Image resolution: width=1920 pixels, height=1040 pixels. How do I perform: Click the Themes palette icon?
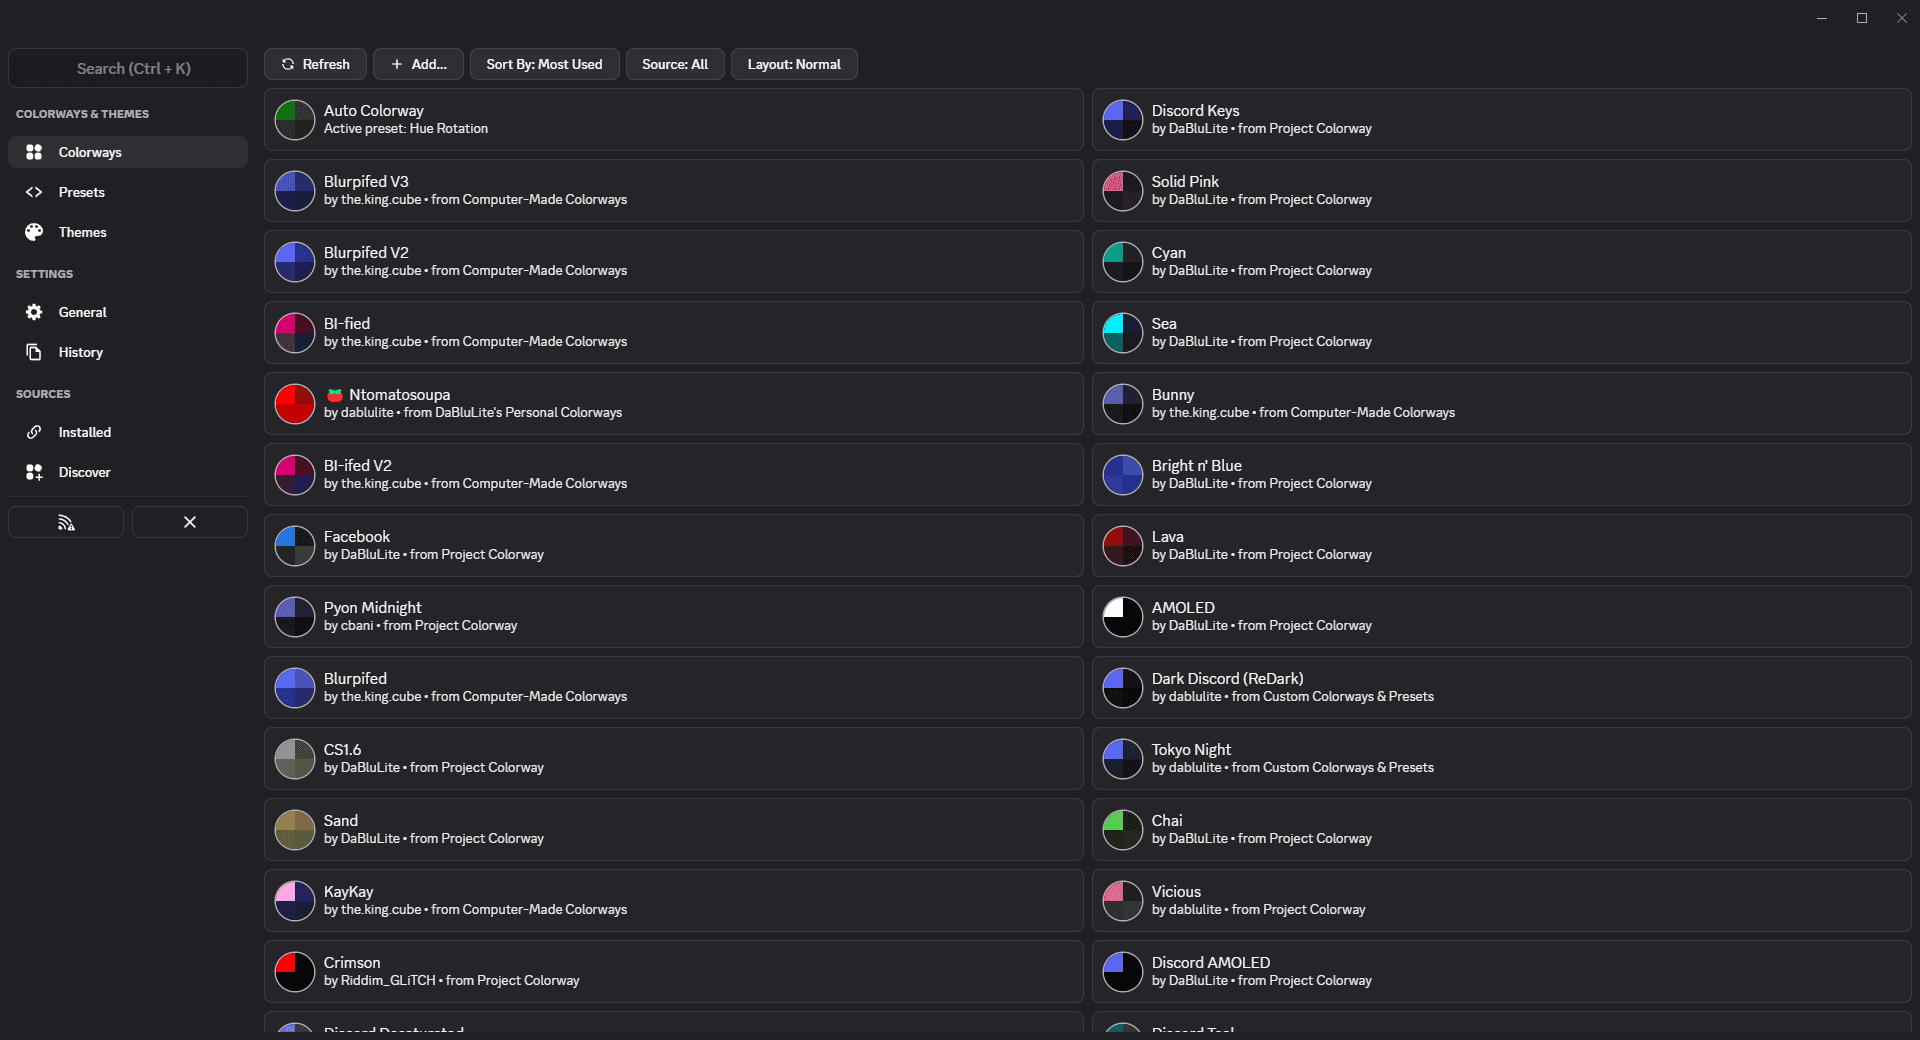click(x=34, y=232)
